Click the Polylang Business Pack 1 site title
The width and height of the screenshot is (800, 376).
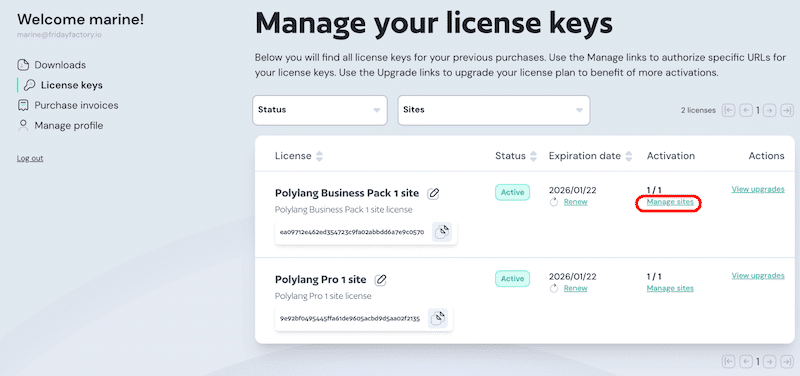pos(347,193)
